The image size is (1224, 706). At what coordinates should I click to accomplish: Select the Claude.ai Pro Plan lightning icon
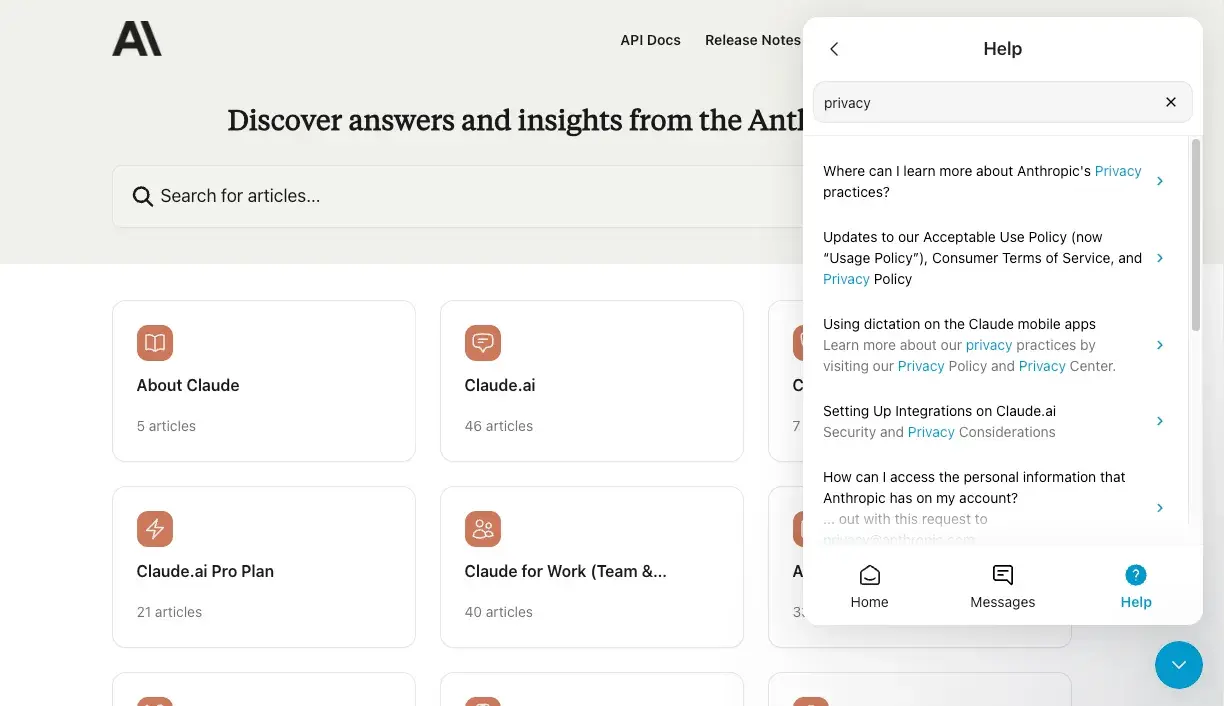click(155, 528)
